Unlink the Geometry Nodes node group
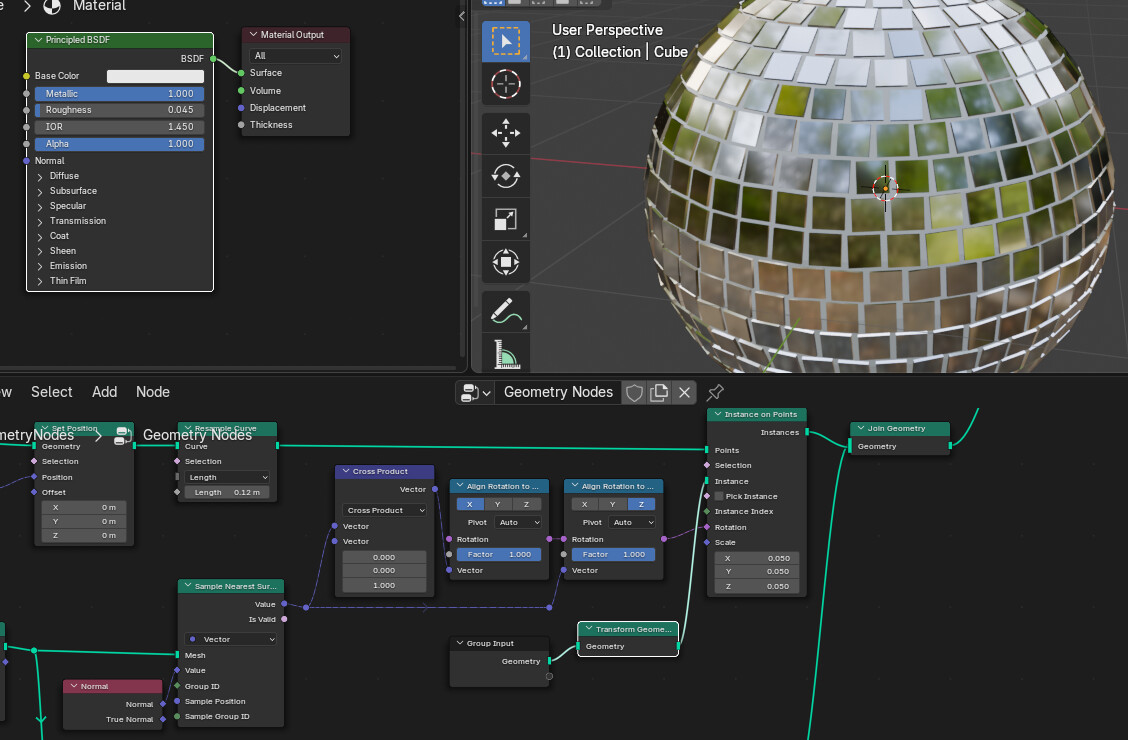 click(684, 393)
